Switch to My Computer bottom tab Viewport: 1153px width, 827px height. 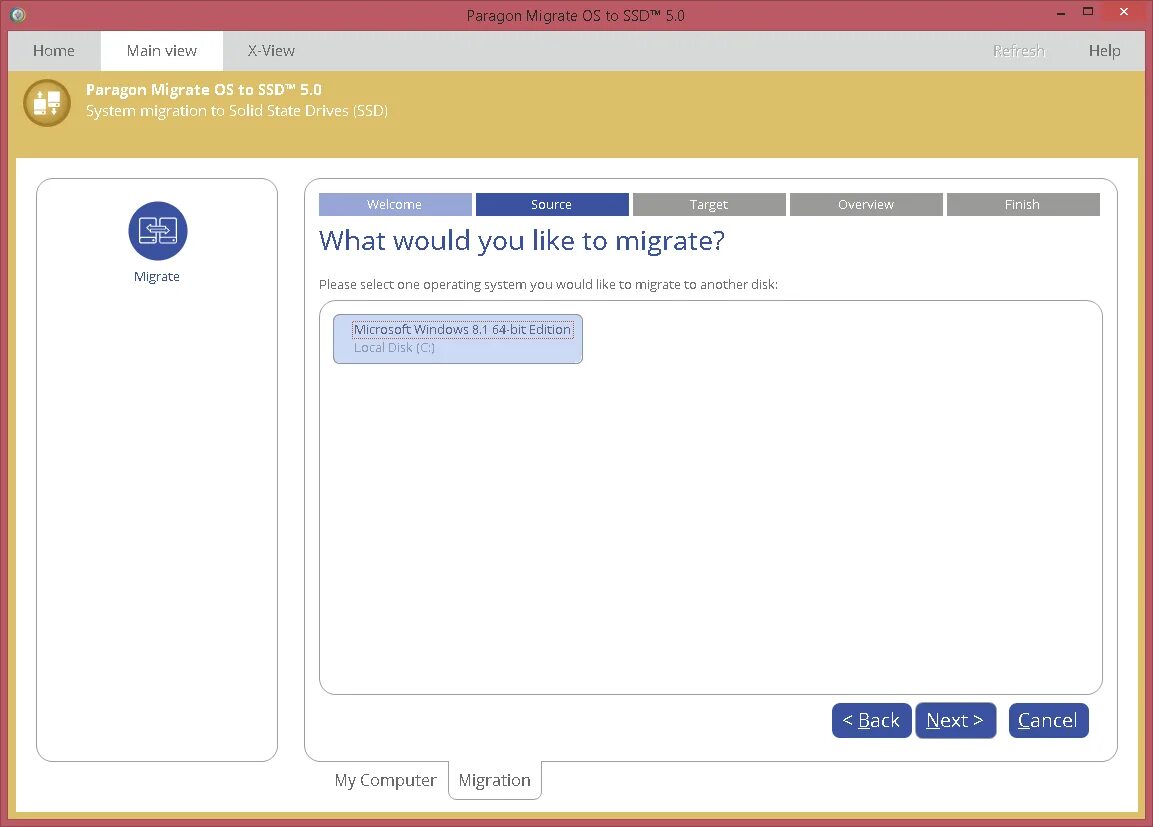[x=385, y=780]
